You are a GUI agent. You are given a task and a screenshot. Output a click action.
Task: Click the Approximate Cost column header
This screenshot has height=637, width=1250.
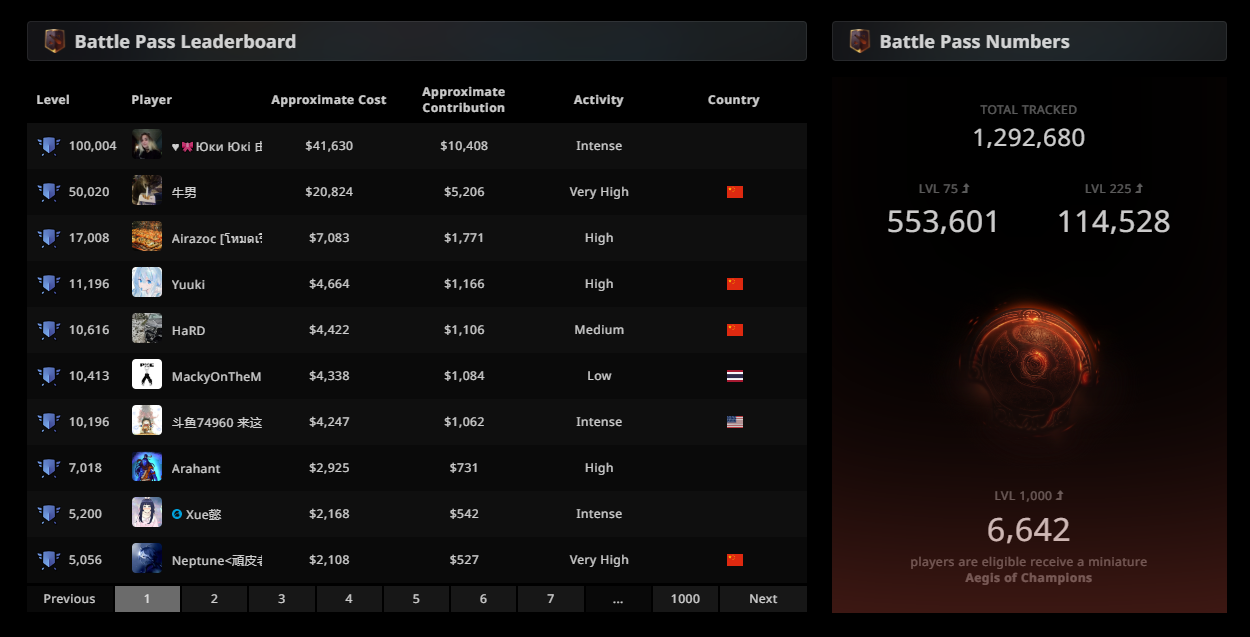(328, 100)
